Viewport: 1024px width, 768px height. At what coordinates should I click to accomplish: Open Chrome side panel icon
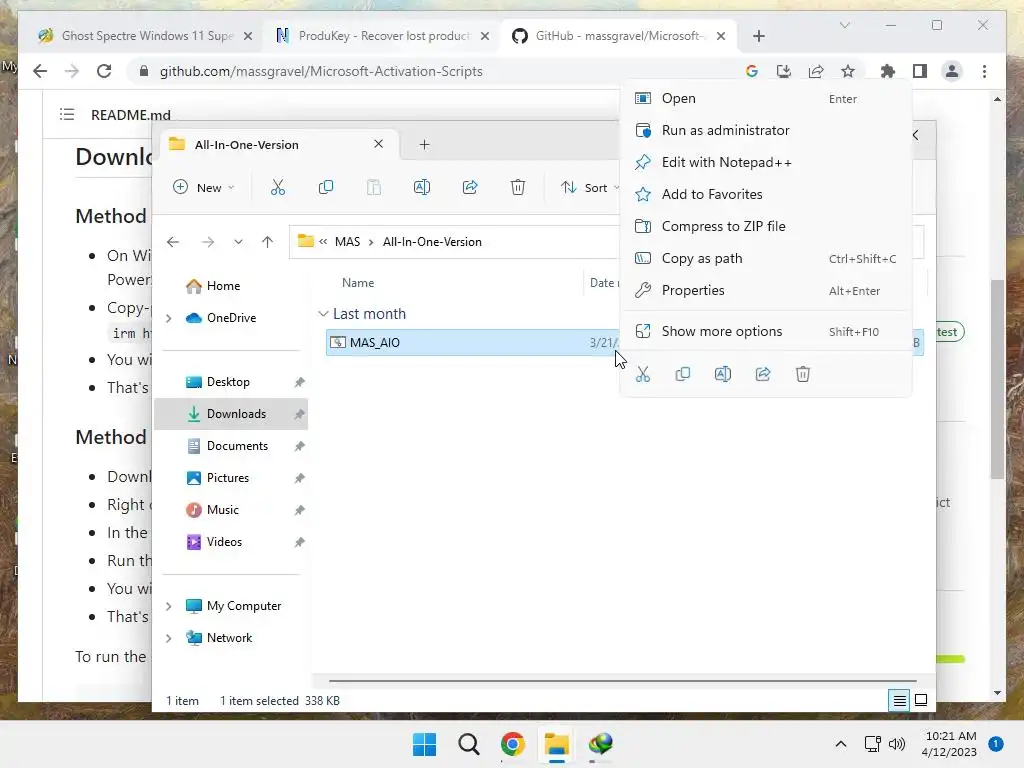click(920, 71)
